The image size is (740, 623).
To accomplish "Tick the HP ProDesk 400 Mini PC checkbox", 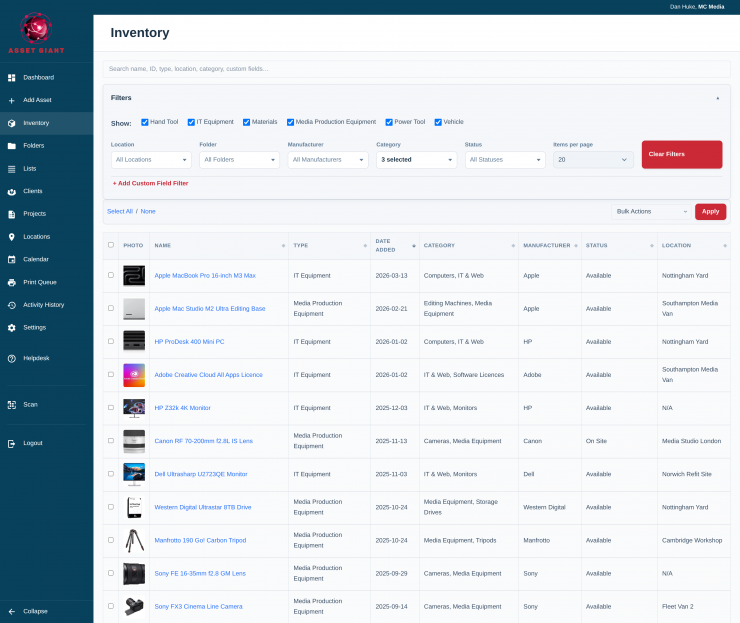I will (x=111, y=341).
